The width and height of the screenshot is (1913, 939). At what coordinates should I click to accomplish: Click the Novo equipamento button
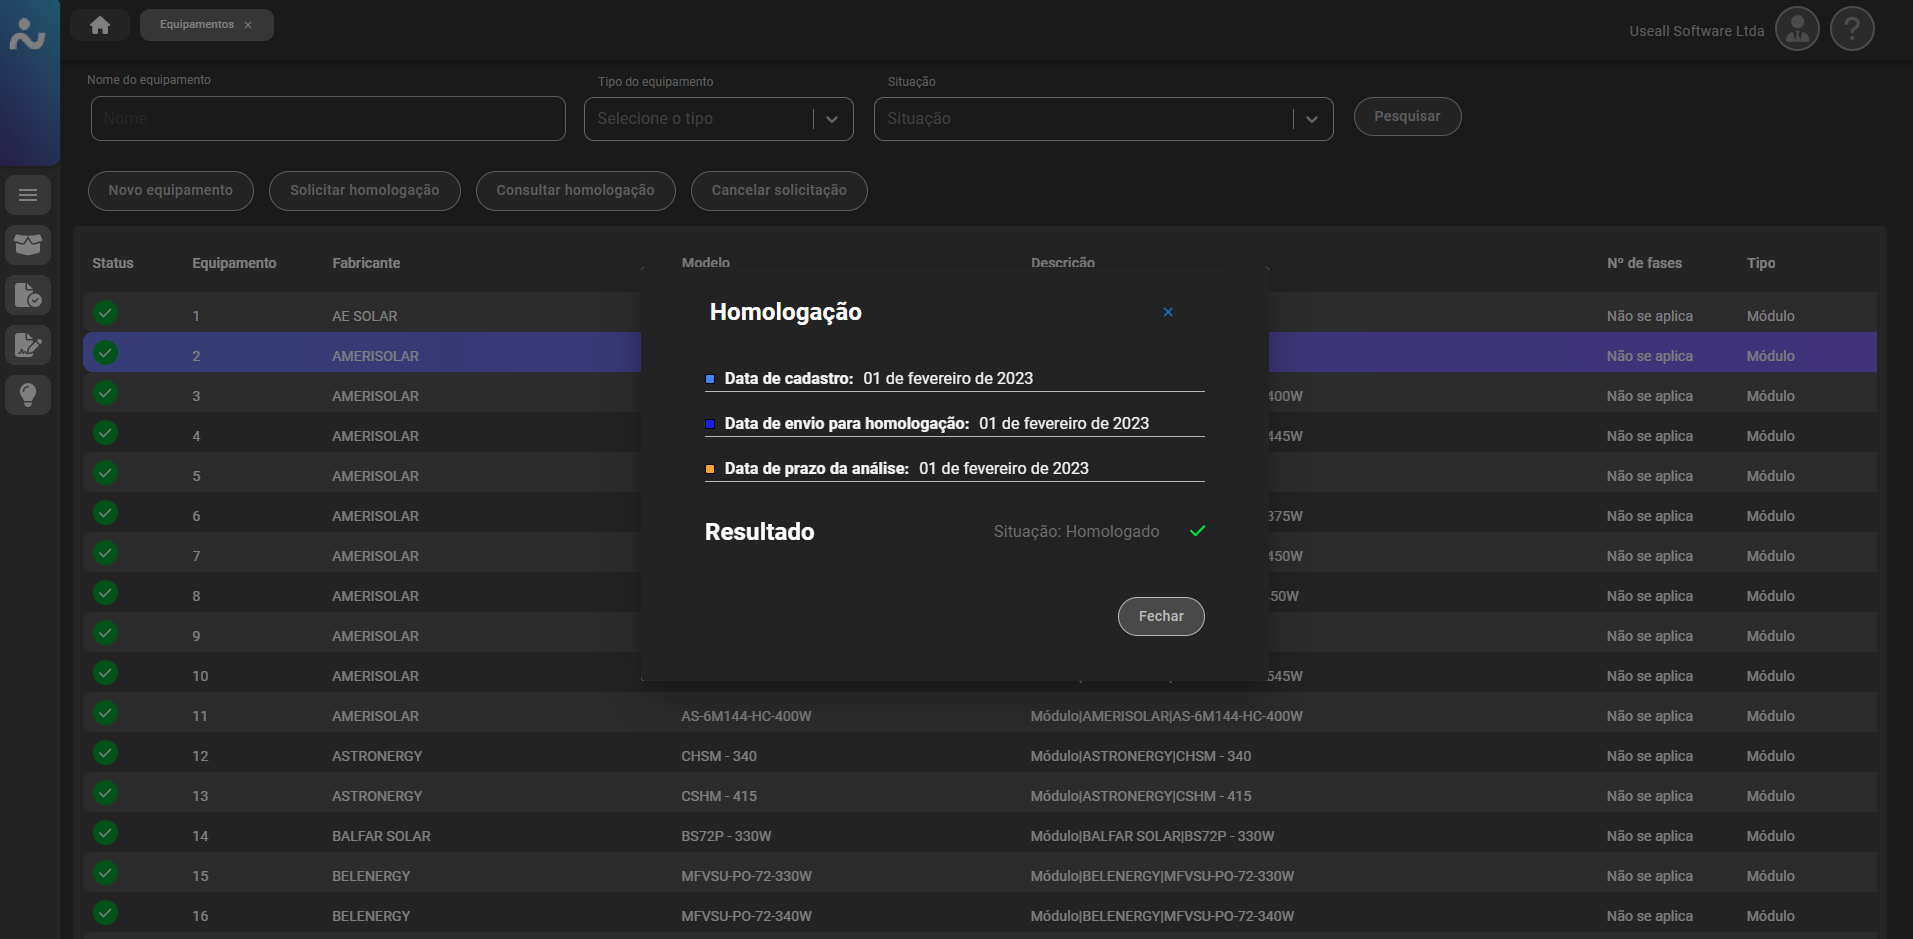coord(171,191)
